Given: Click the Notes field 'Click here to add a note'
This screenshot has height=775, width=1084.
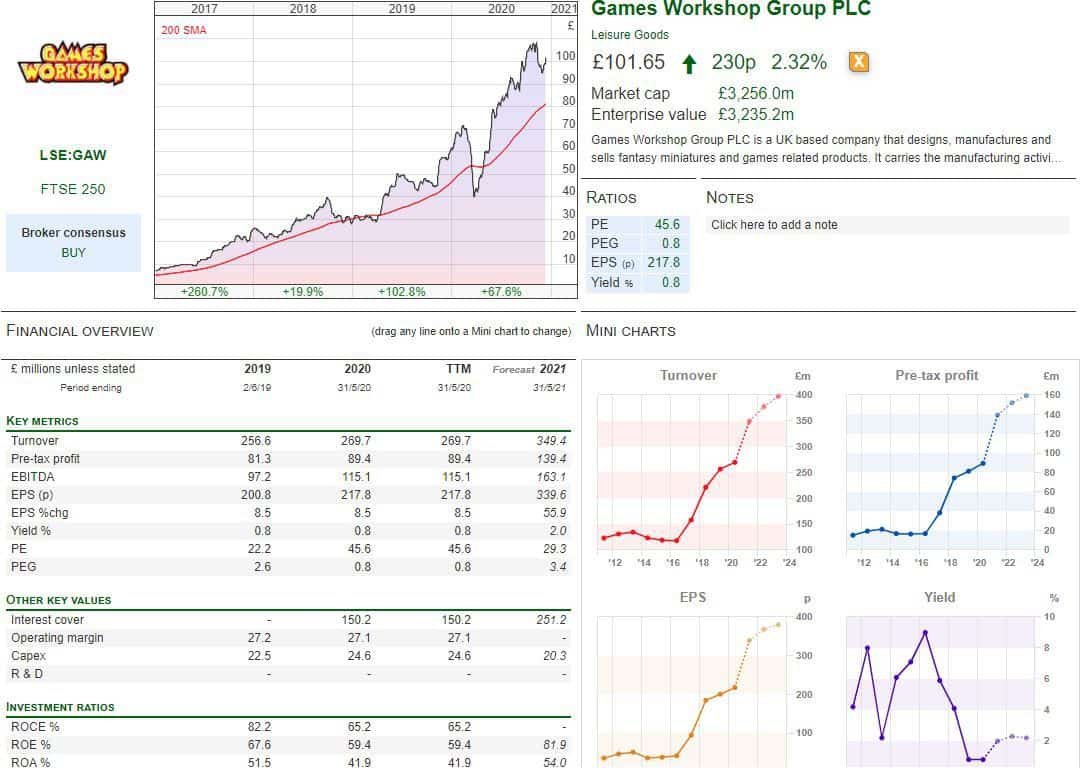Looking at the screenshot, I should (x=888, y=225).
